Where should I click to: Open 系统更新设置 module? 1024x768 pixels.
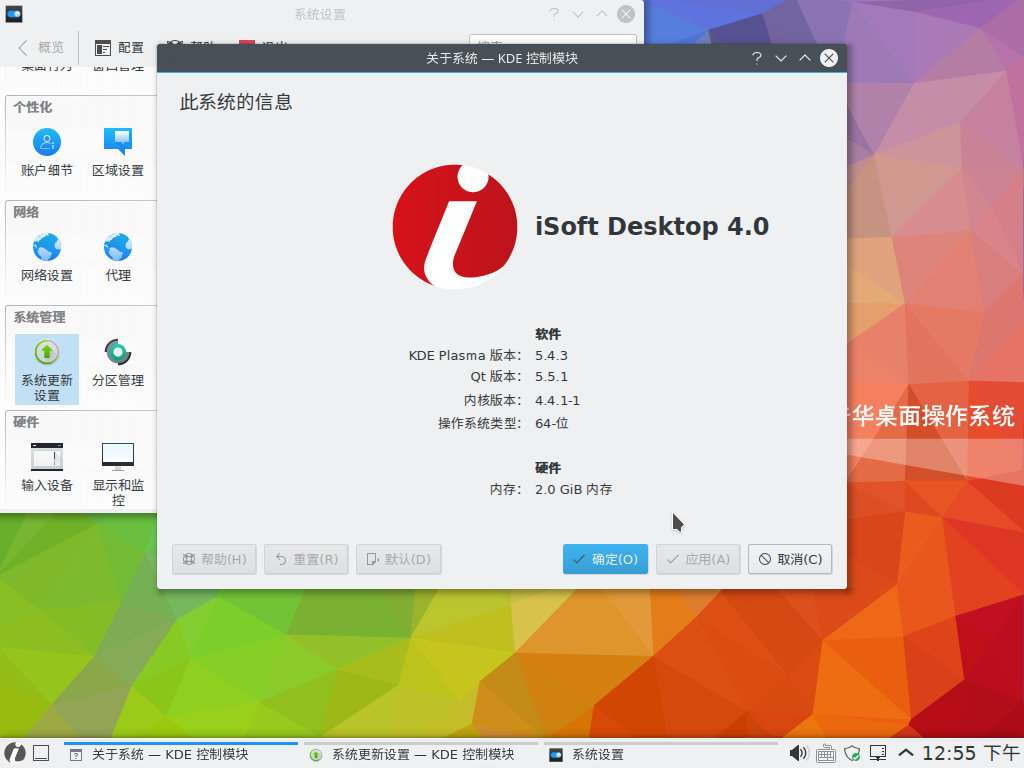click(x=46, y=370)
